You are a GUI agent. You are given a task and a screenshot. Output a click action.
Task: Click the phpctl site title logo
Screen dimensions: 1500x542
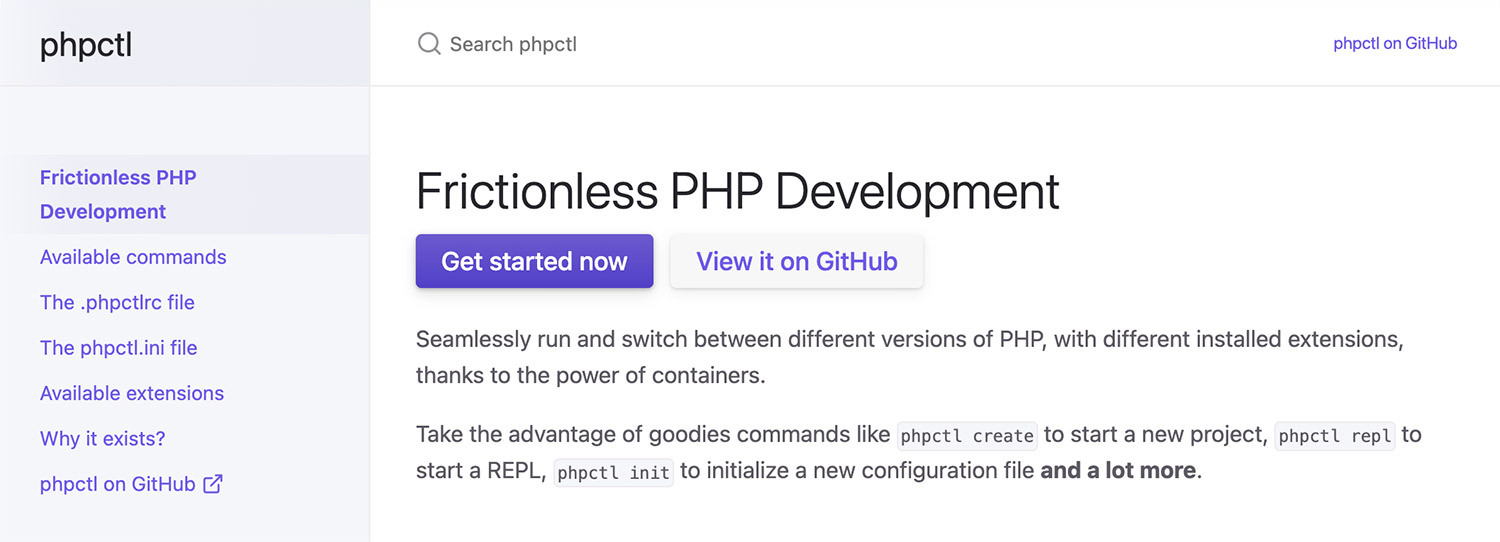pyautogui.click(x=86, y=45)
